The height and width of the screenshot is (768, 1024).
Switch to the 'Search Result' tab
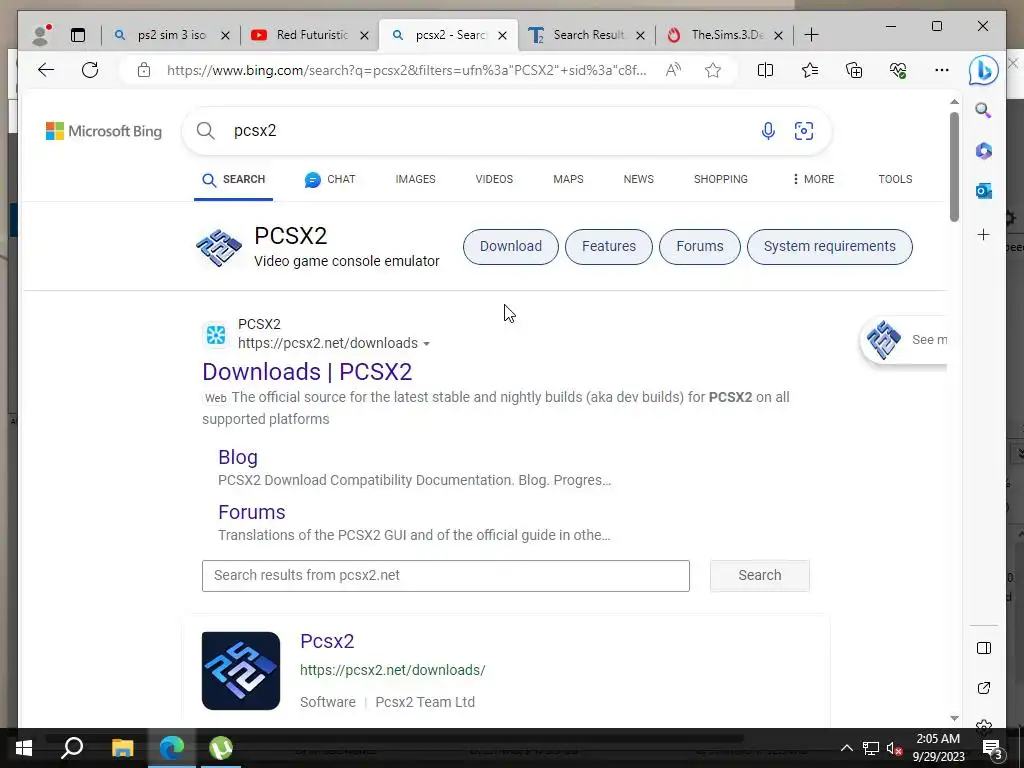point(588,35)
